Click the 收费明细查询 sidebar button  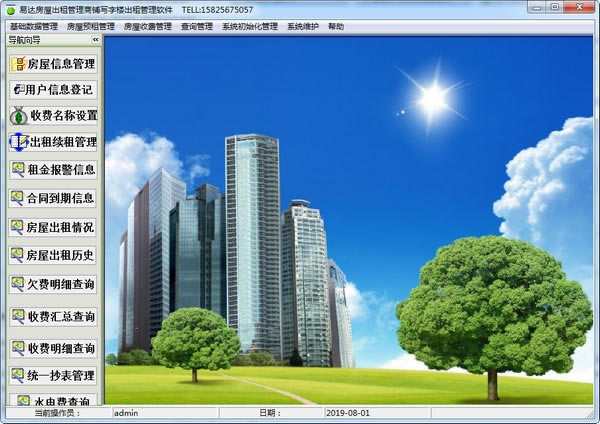click(53, 348)
